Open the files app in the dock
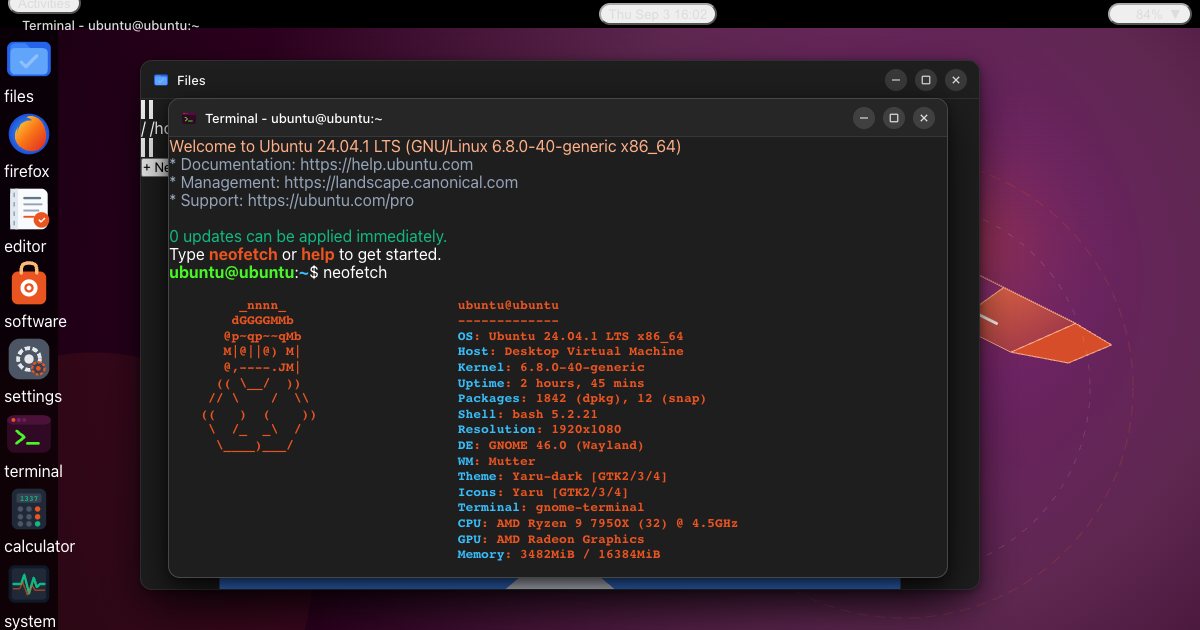1200x630 pixels. [x=29, y=59]
